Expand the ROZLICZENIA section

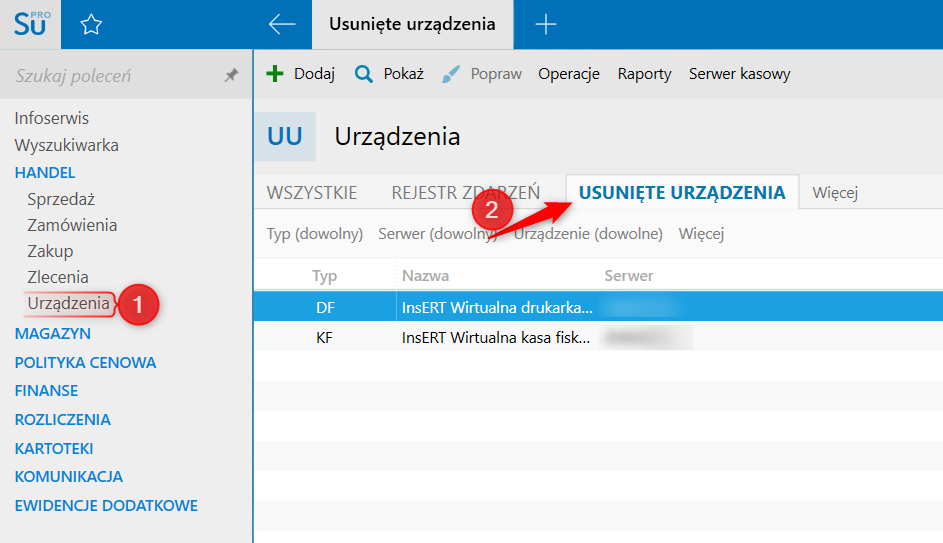point(63,419)
